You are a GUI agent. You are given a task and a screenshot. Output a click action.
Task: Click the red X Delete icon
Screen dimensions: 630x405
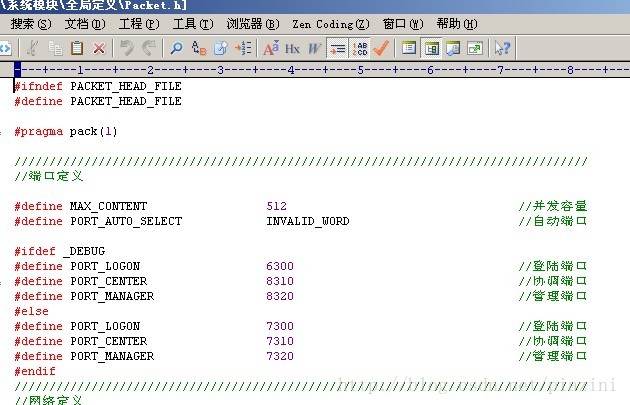click(x=99, y=48)
